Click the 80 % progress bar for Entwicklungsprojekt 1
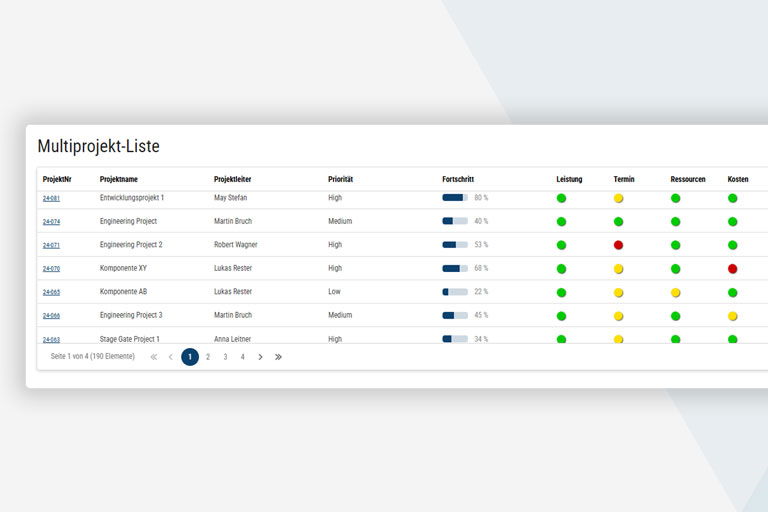 [455, 198]
